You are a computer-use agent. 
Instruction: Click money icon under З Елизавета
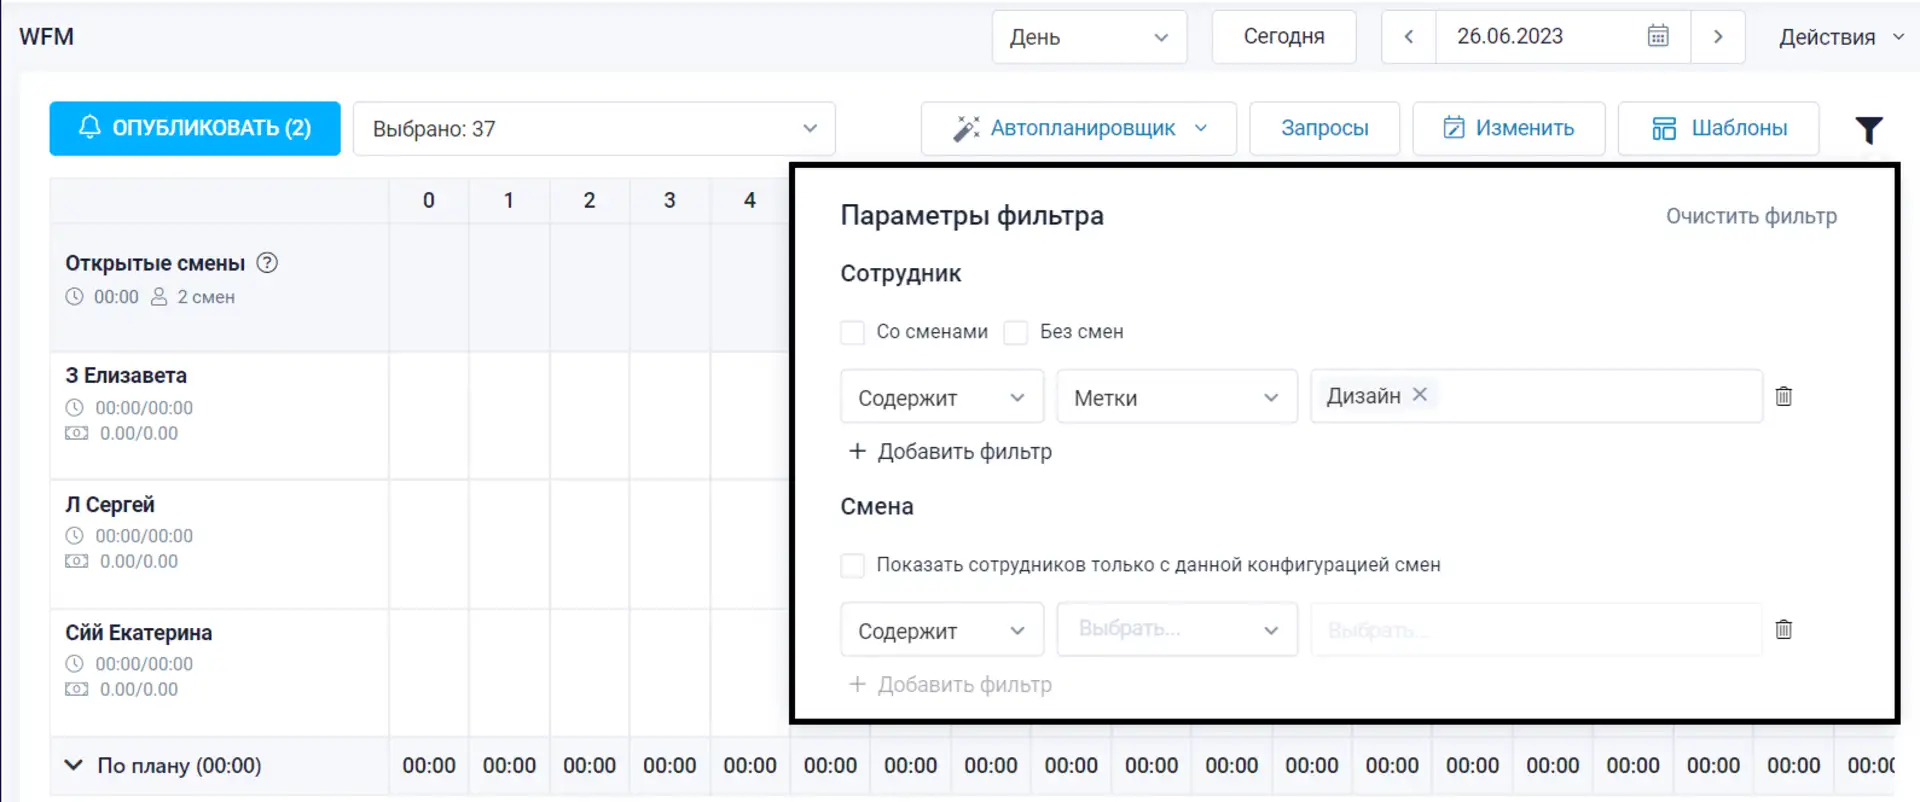click(x=76, y=433)
